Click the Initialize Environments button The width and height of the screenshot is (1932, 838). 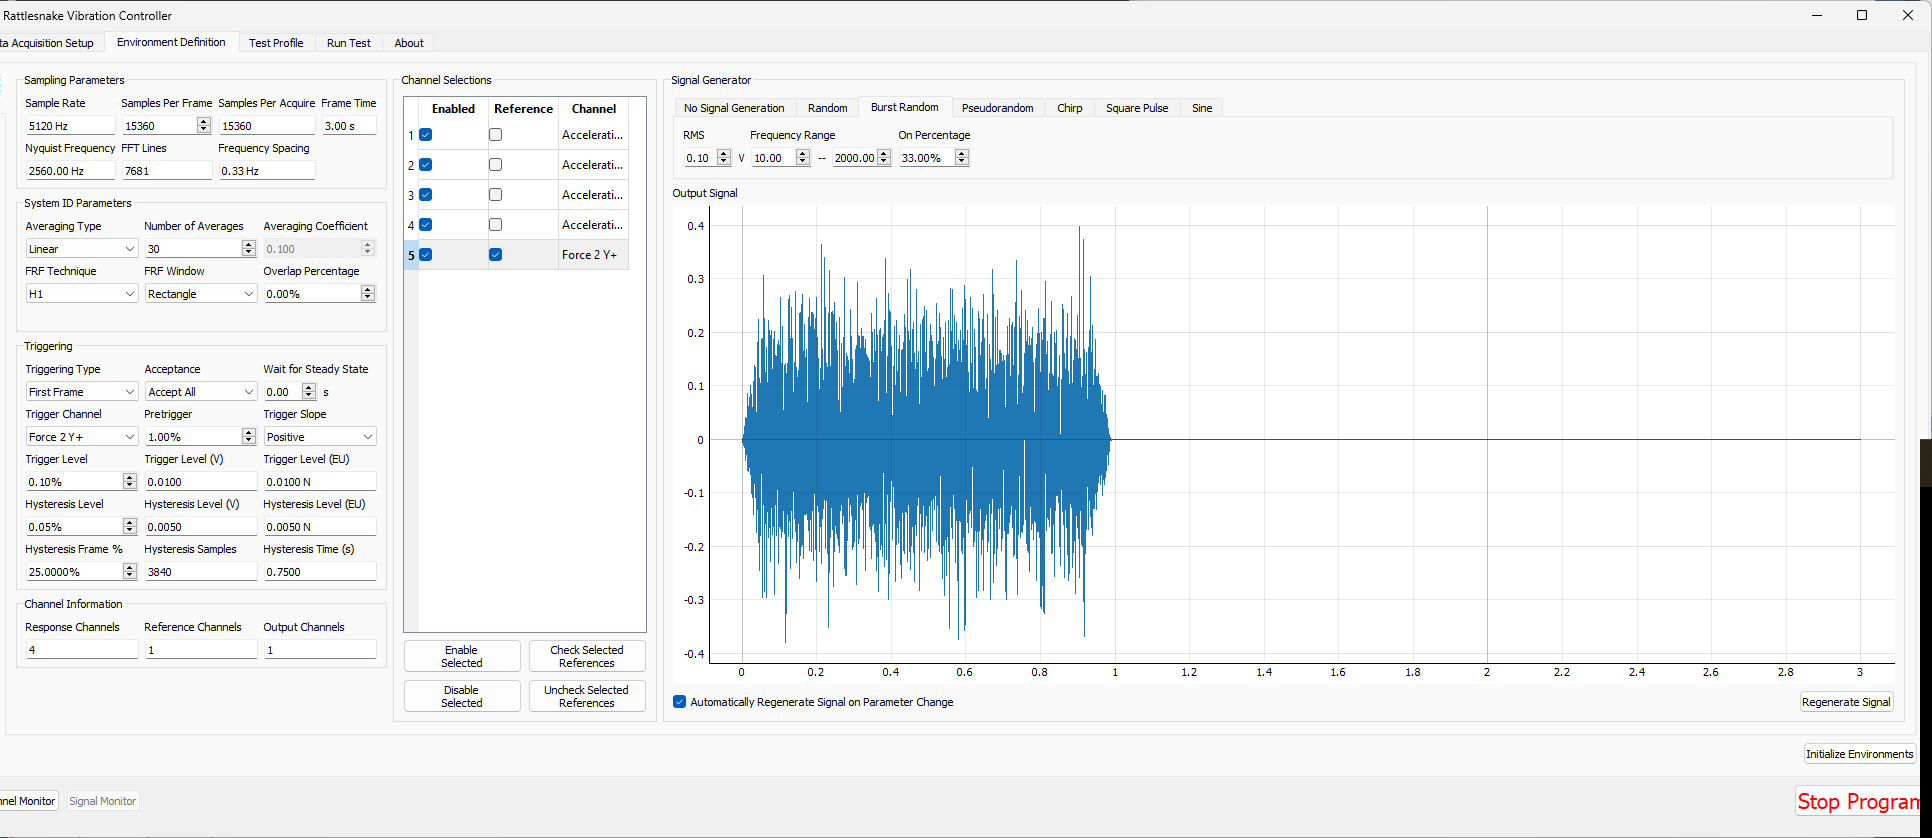point(1859,754)
